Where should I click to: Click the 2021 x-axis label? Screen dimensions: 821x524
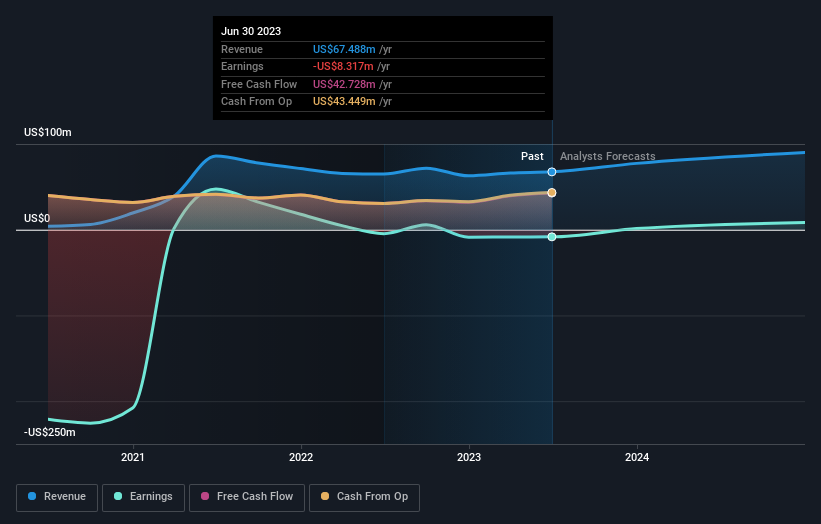[x=133, y=457]
